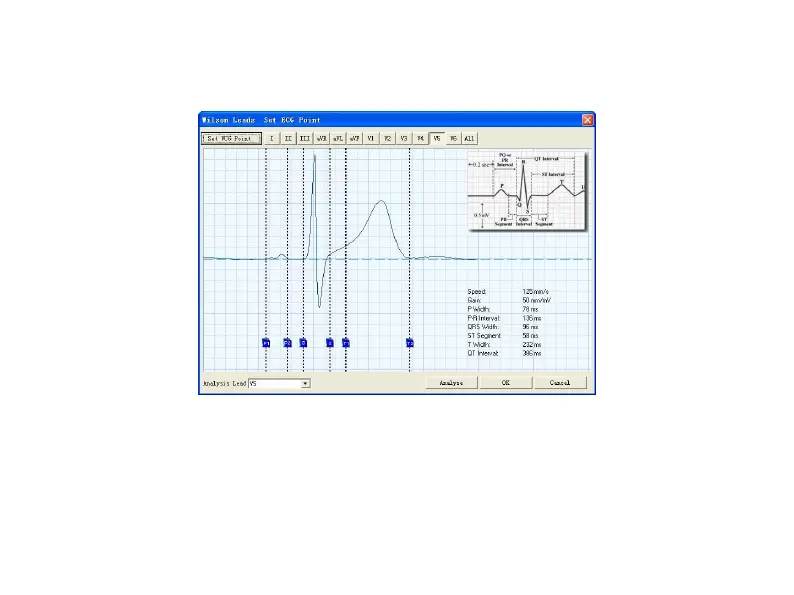Click the Cancel button
The image size is (794, 595).
(560, 383)
